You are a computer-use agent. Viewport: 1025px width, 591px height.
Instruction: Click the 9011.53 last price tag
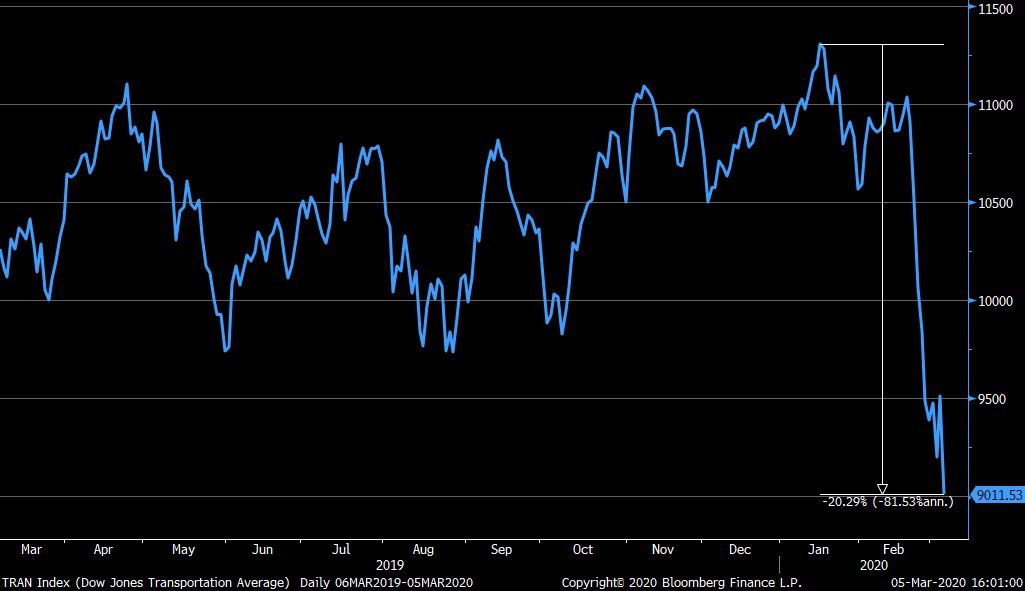pos(998,496)
